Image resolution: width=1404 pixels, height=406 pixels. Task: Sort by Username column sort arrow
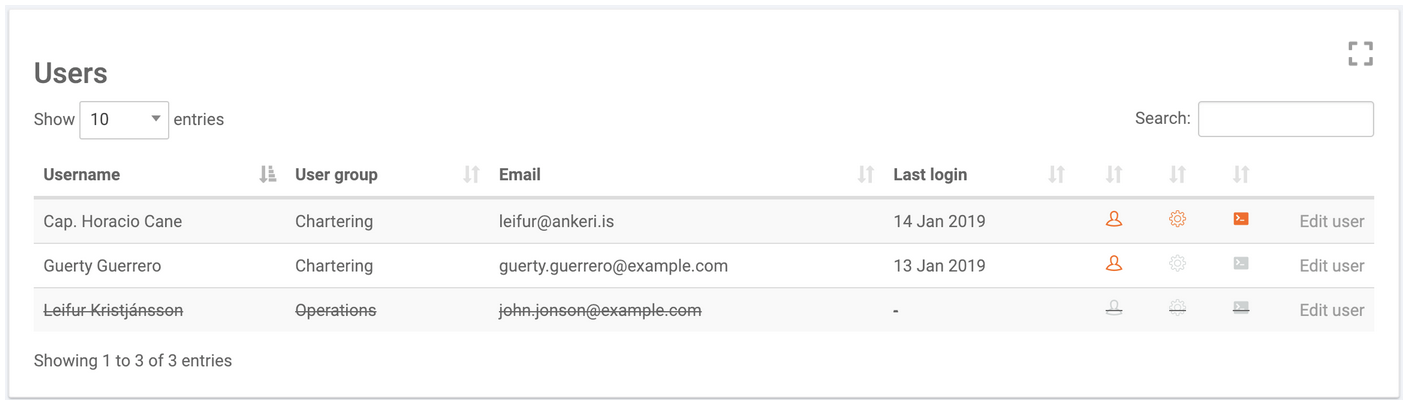point(267,174)
